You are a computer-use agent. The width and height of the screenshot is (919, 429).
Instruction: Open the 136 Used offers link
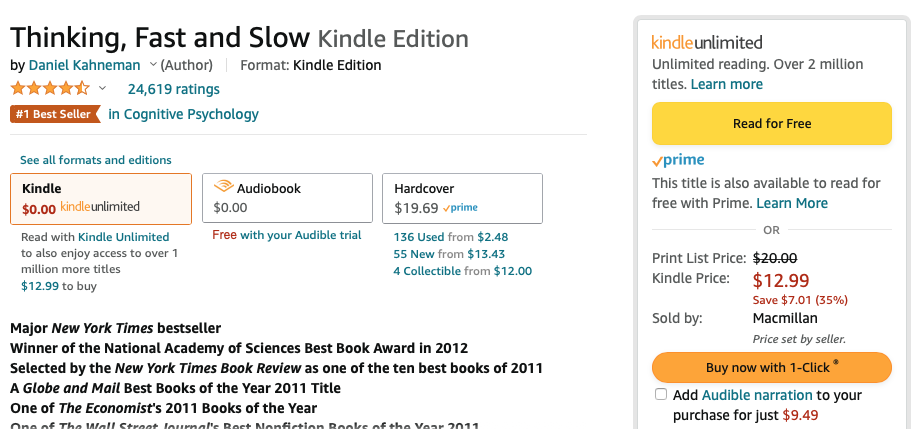coord(419,237)
